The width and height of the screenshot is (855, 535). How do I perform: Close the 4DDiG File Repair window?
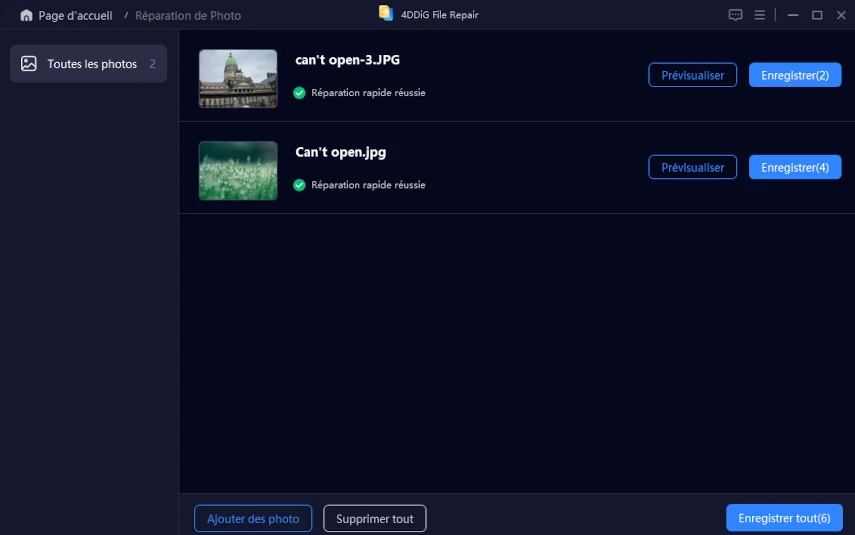(x=841, y=15)
